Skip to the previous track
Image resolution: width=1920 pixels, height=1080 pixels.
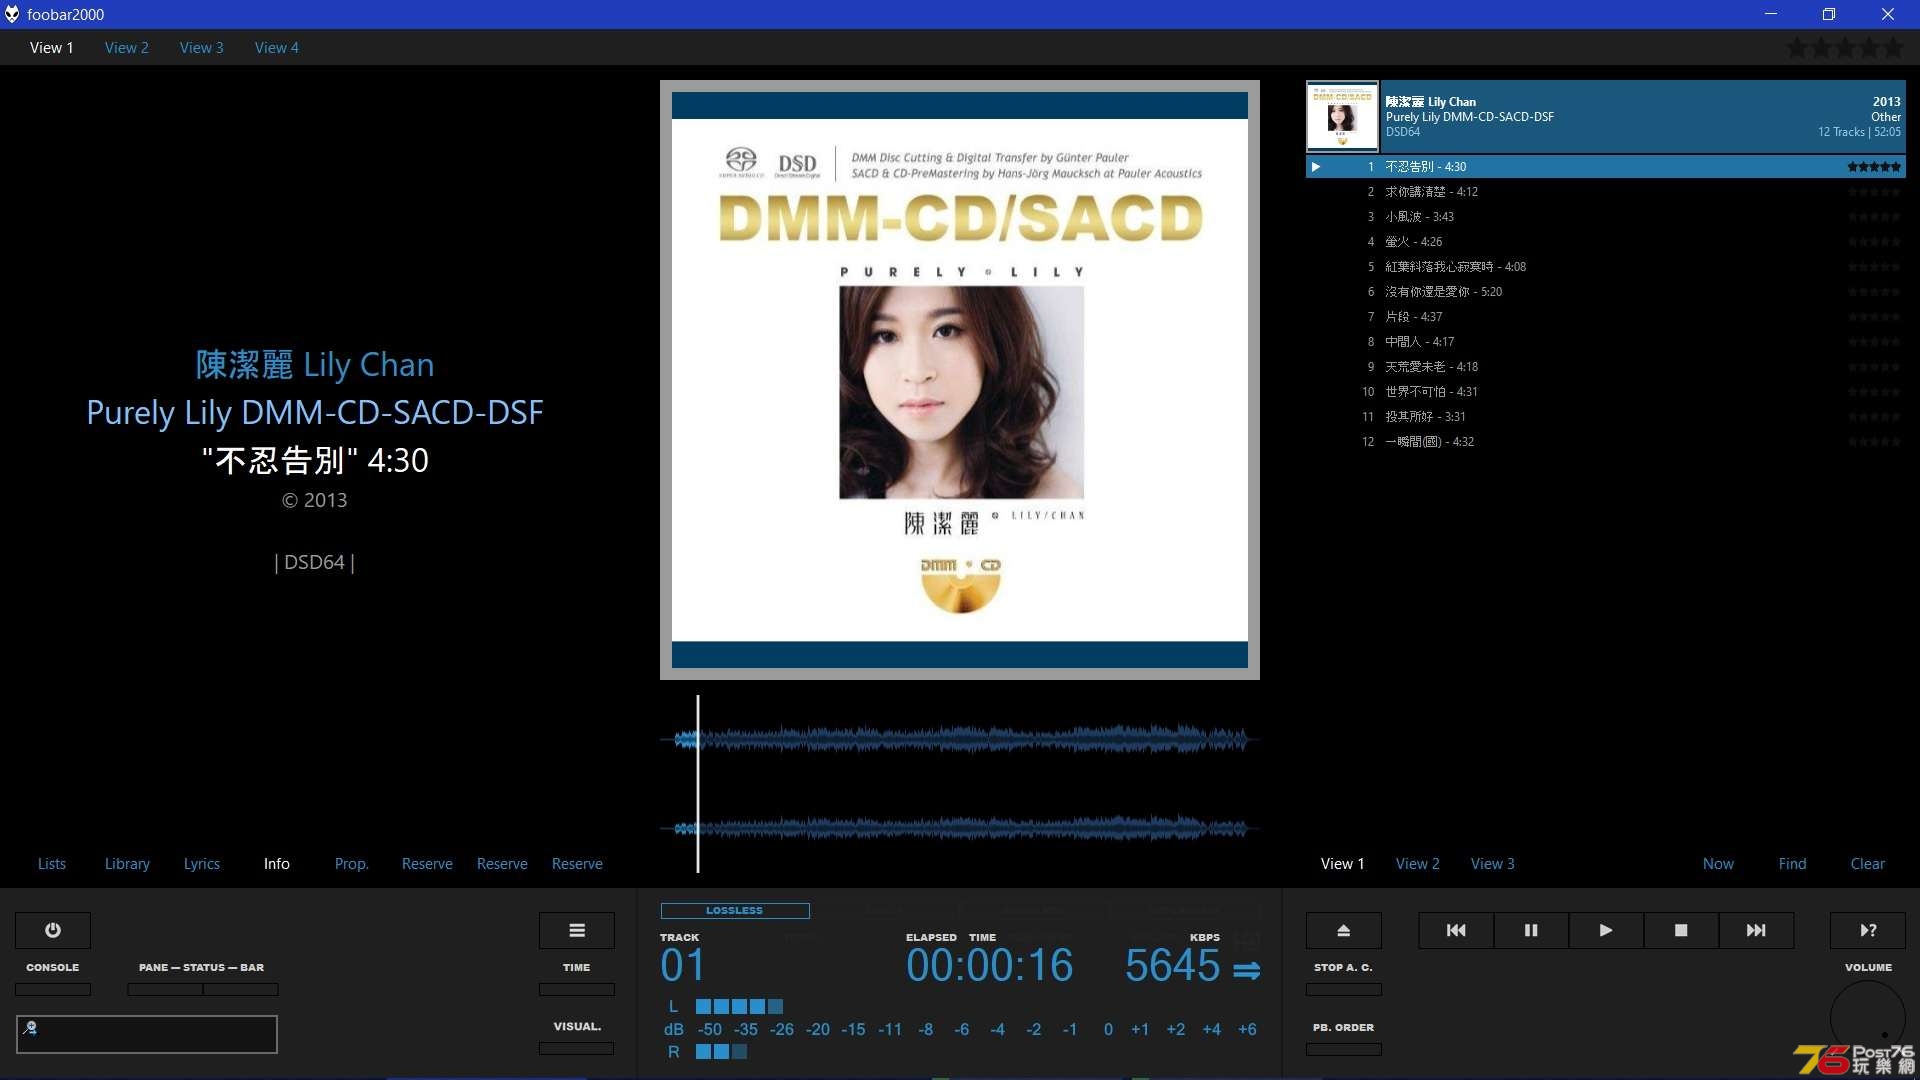(1456, 930)
